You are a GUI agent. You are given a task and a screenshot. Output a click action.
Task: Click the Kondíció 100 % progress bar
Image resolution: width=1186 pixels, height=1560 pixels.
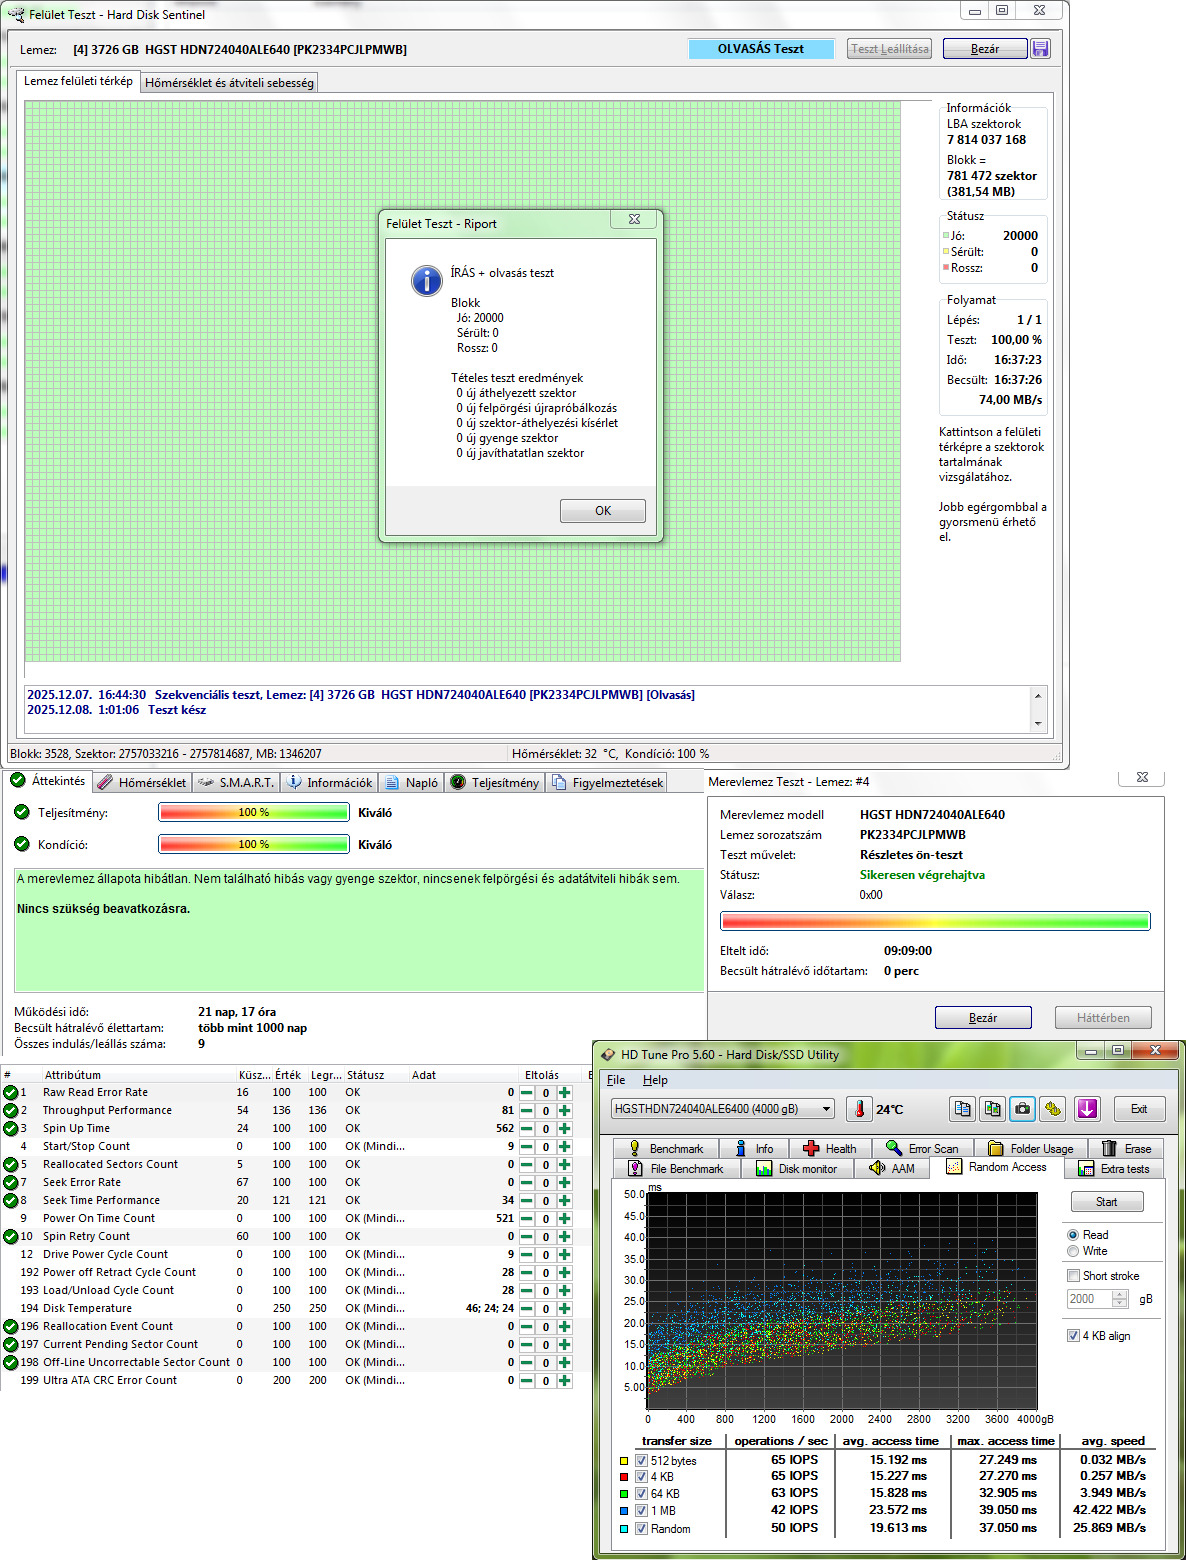point(254,845)
